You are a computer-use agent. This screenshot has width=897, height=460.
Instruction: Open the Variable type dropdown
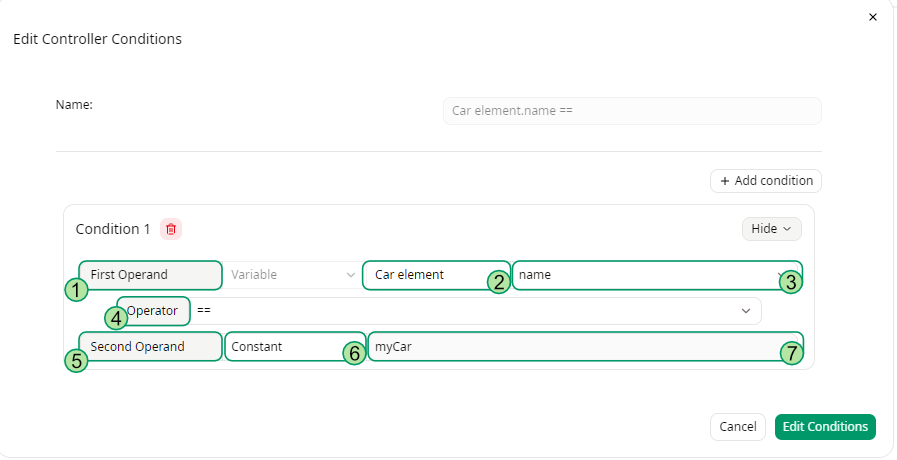coord(292,274)
